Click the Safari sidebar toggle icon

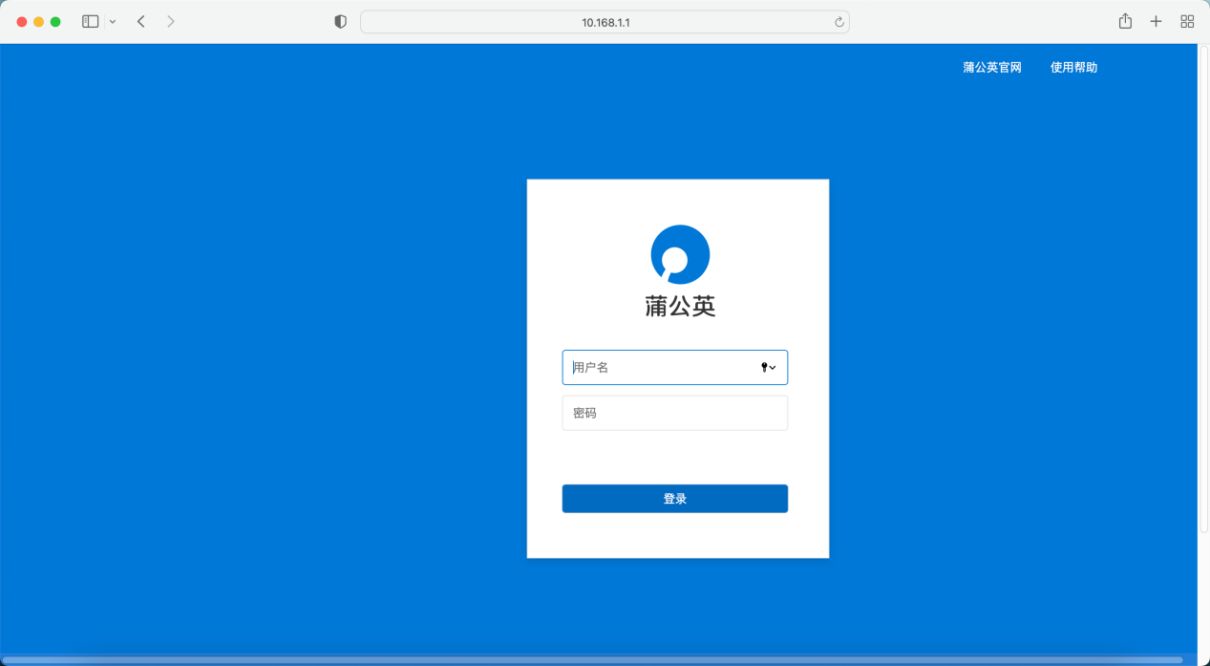click(x=90, y=21)
